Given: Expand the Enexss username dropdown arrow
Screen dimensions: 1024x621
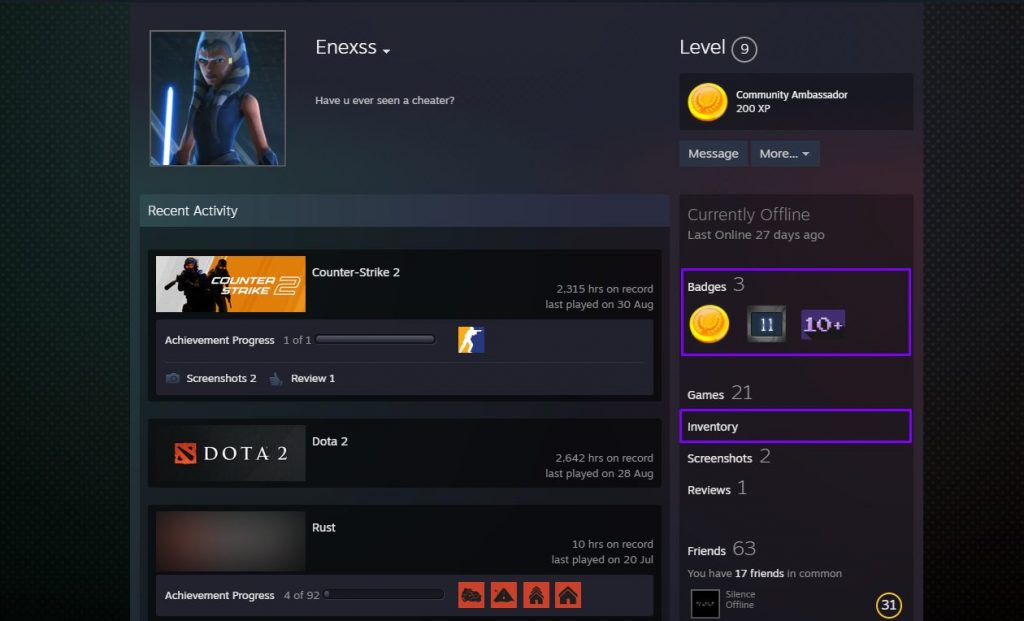Looking at the screenshot, I should (386, 51).
